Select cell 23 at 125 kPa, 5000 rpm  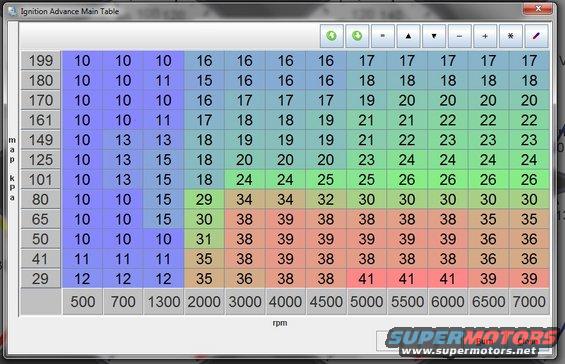(x=367, y=160)
